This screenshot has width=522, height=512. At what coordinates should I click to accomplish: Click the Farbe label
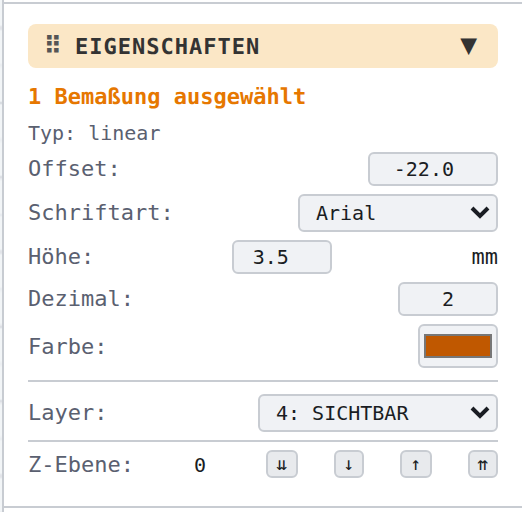point(67,347)
